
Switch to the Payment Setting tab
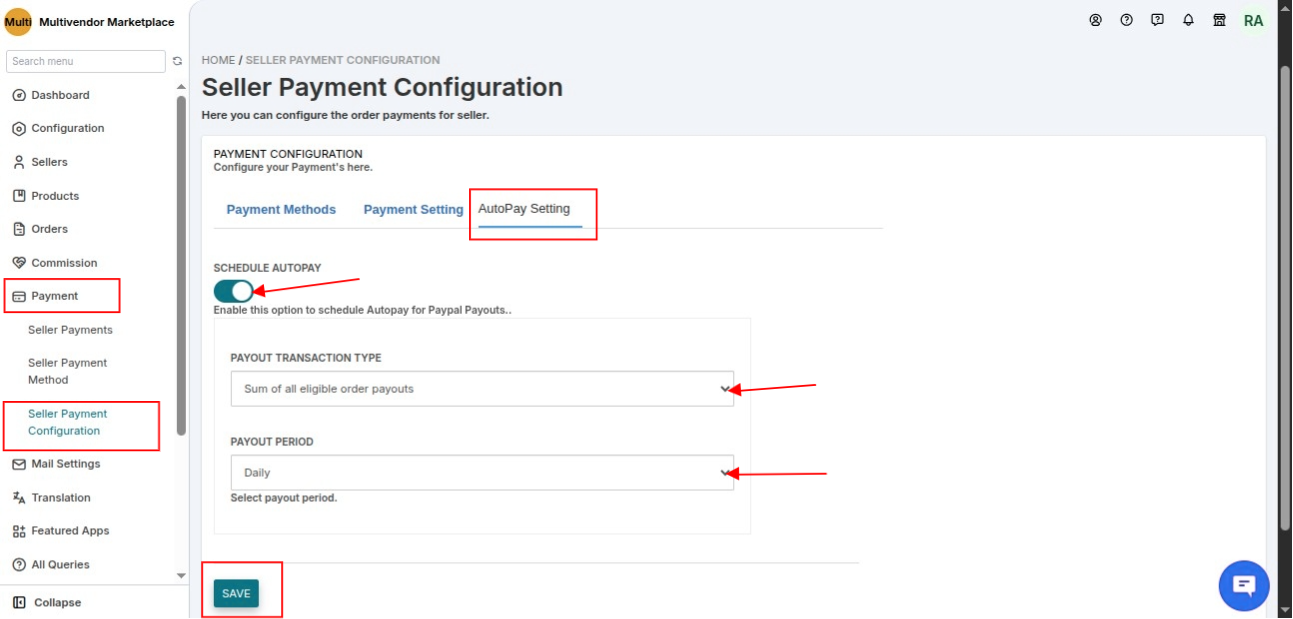(x=413, y=210)
